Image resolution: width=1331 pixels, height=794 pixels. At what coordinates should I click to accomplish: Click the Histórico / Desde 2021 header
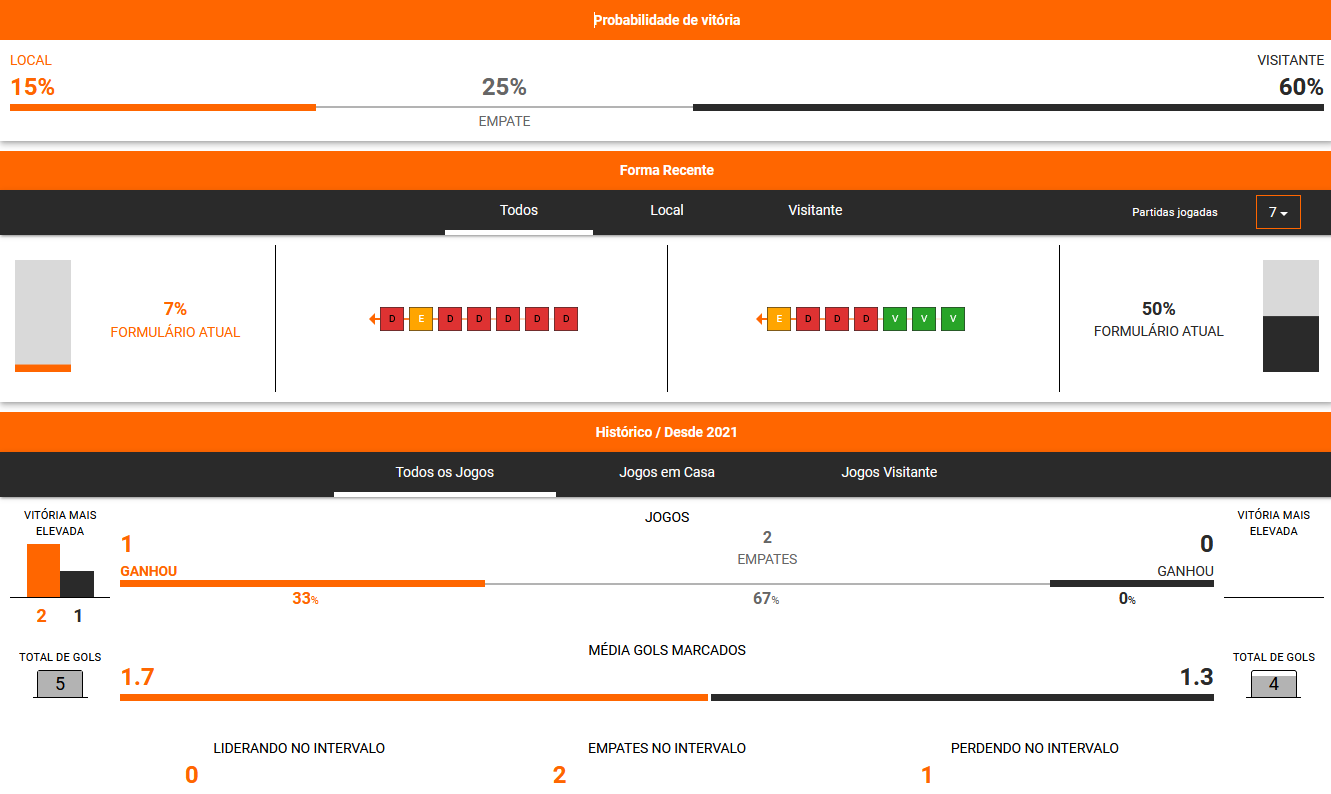coord(666,432)
